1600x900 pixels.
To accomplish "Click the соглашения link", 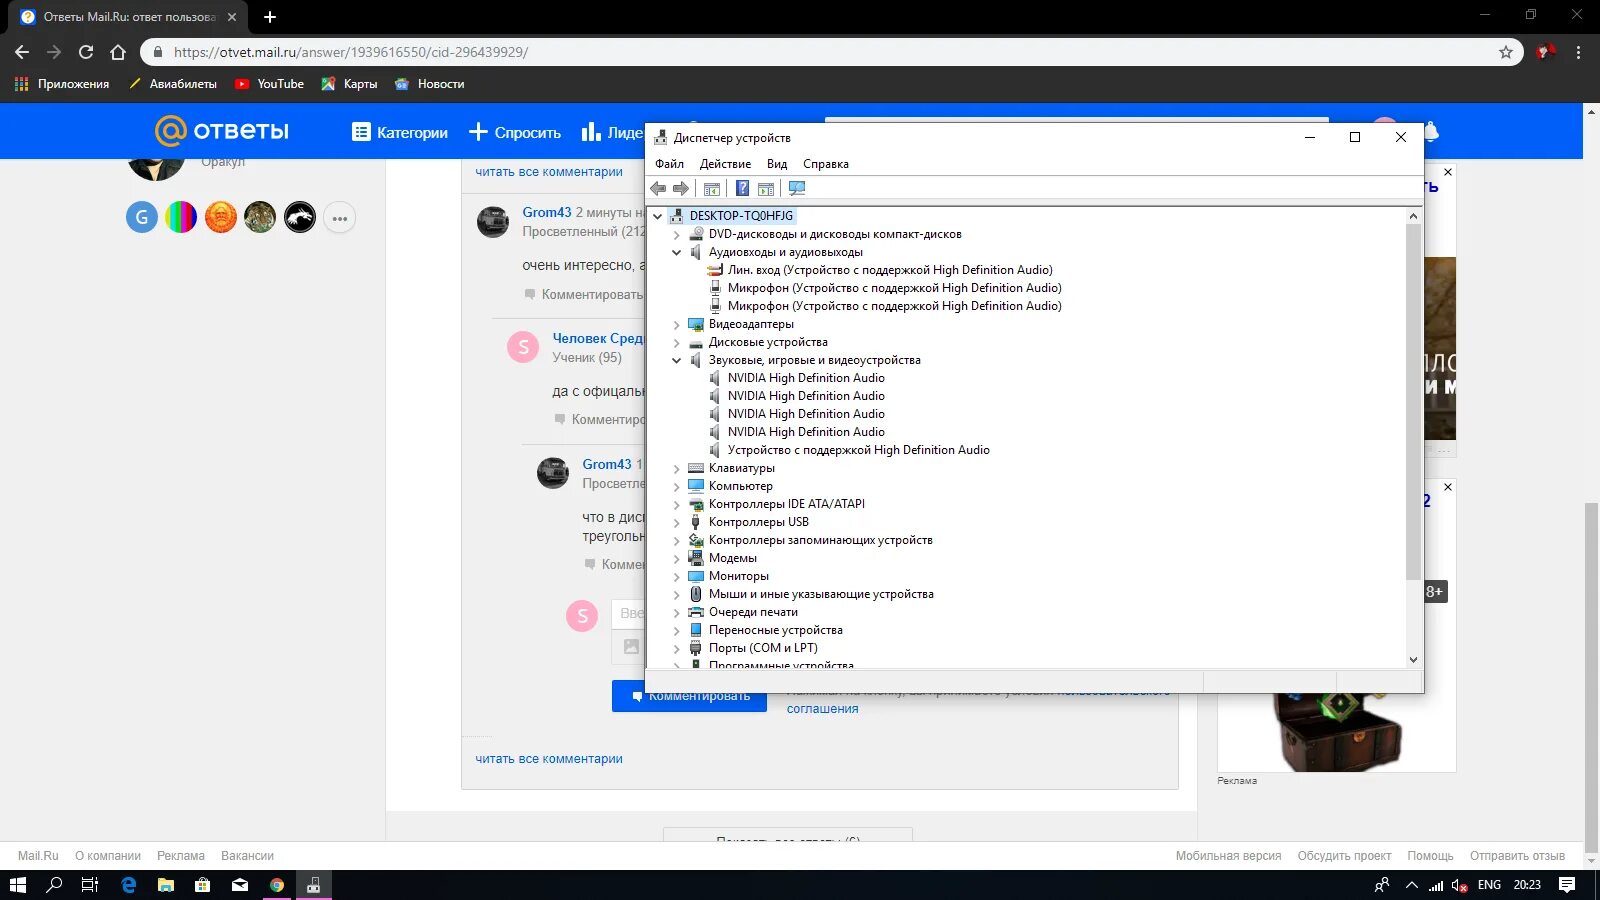I will [822, 709].
